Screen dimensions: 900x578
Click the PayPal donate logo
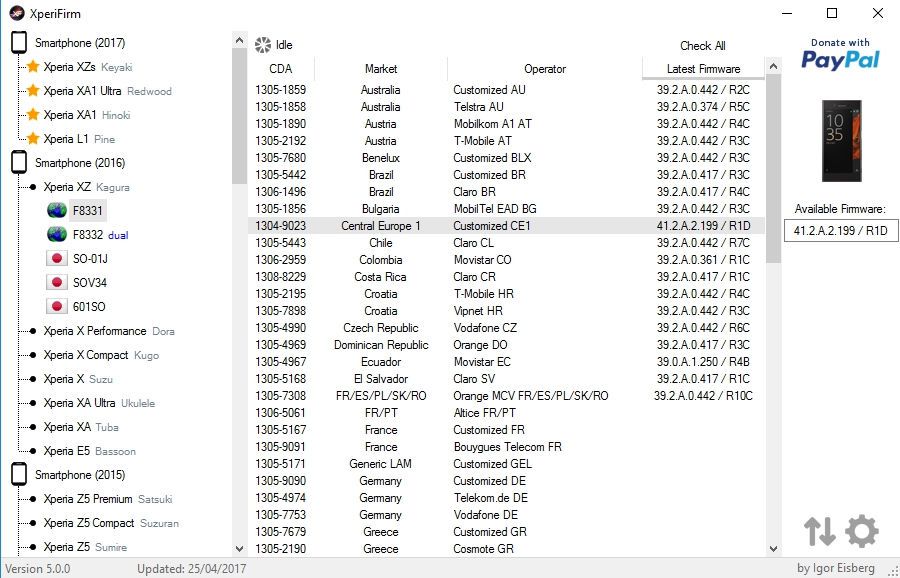(x=840, y=55)
